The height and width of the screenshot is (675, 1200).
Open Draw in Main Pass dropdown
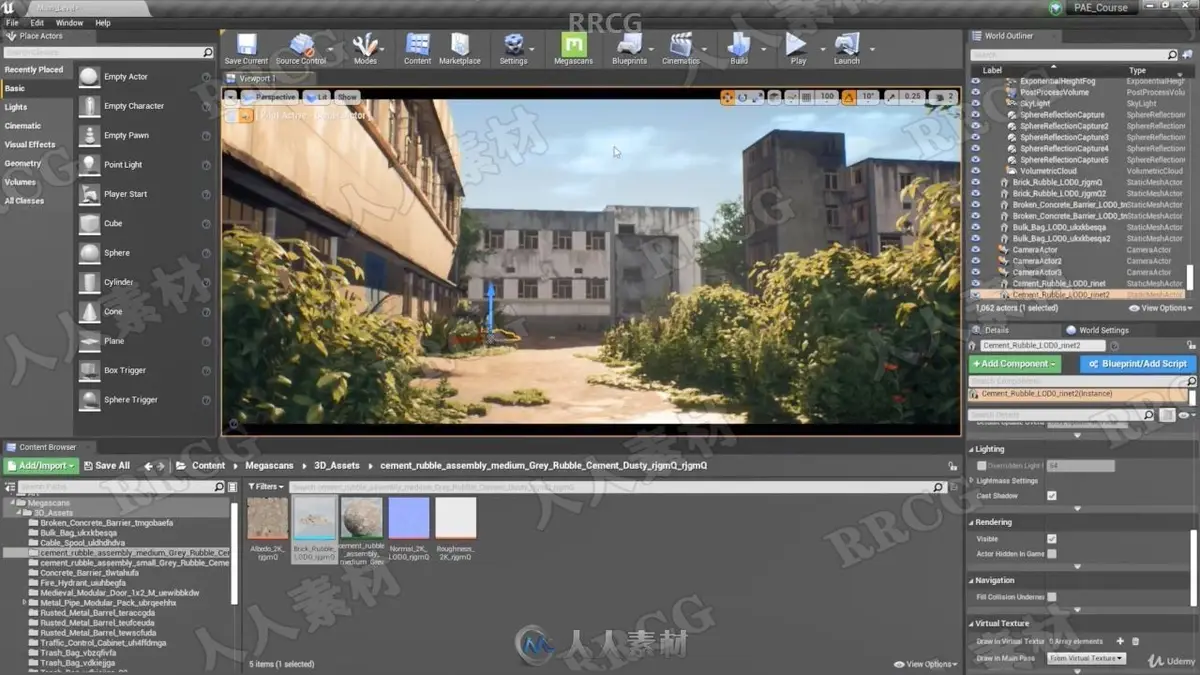[1086, 658]
